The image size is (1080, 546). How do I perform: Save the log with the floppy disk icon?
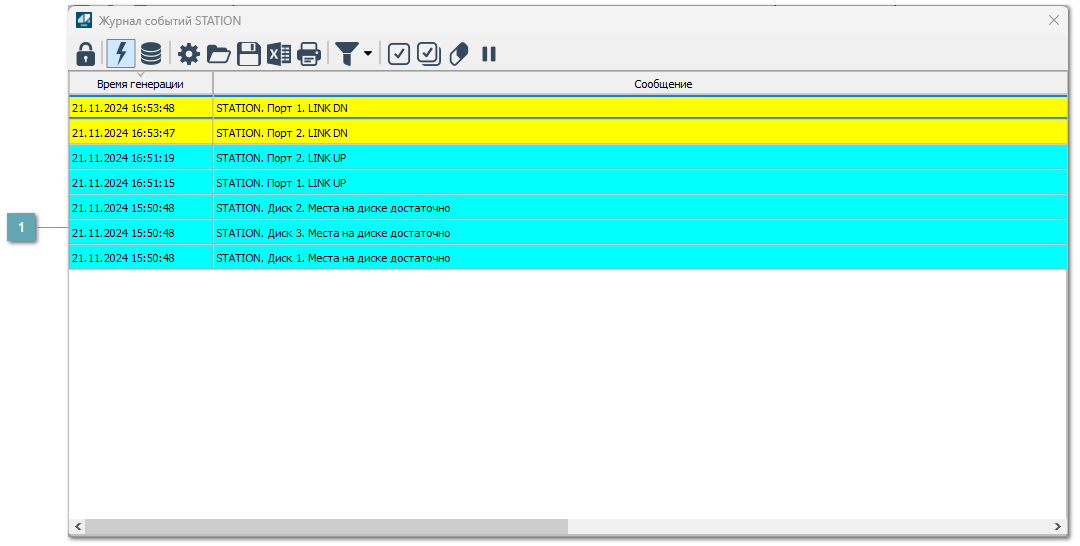[249, 54]
